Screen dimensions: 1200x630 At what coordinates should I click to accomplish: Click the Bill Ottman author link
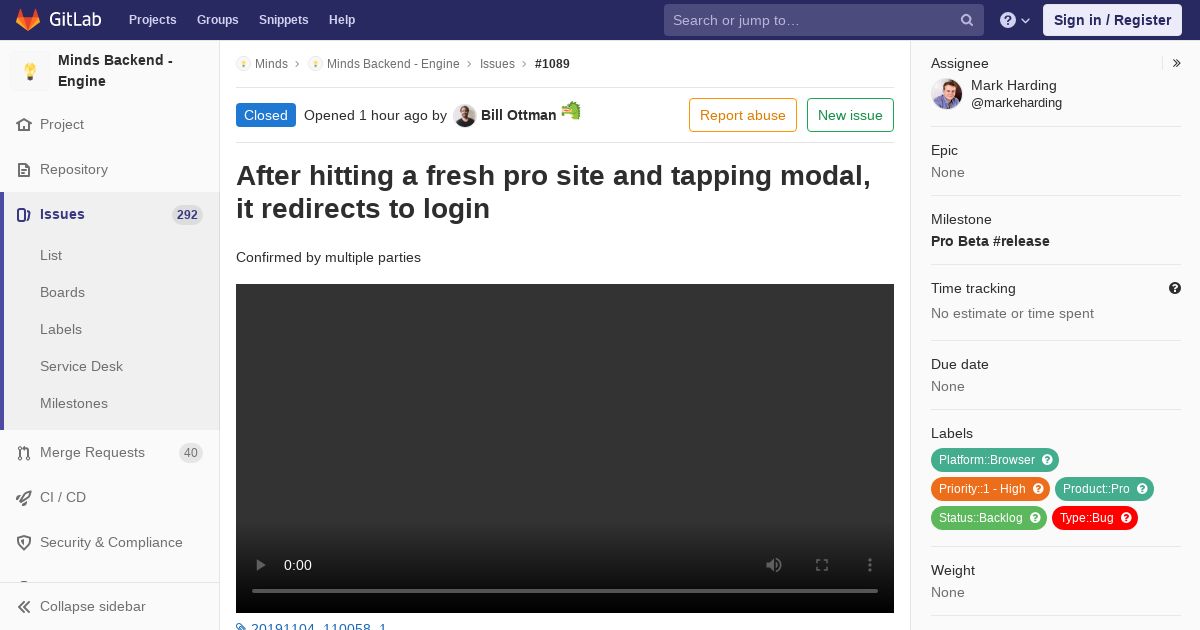coord(518,115)
